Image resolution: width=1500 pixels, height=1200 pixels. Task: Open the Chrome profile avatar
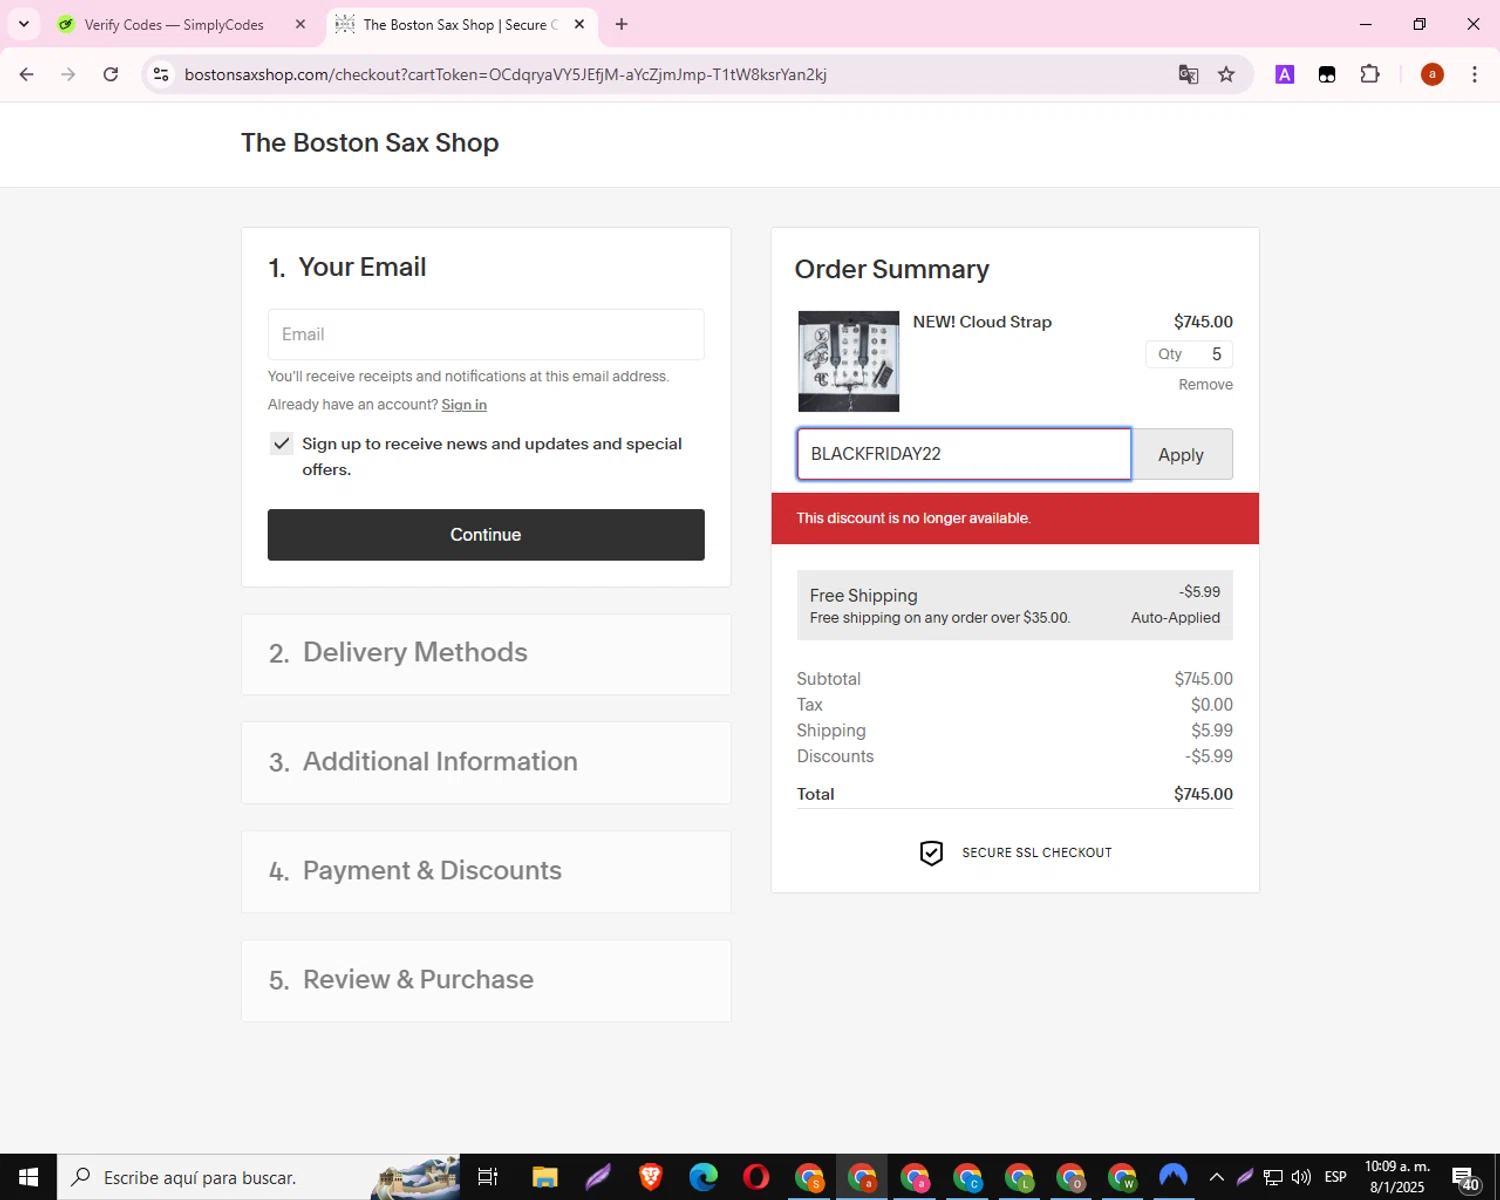pyautogui.click(x=1432, y=74)
